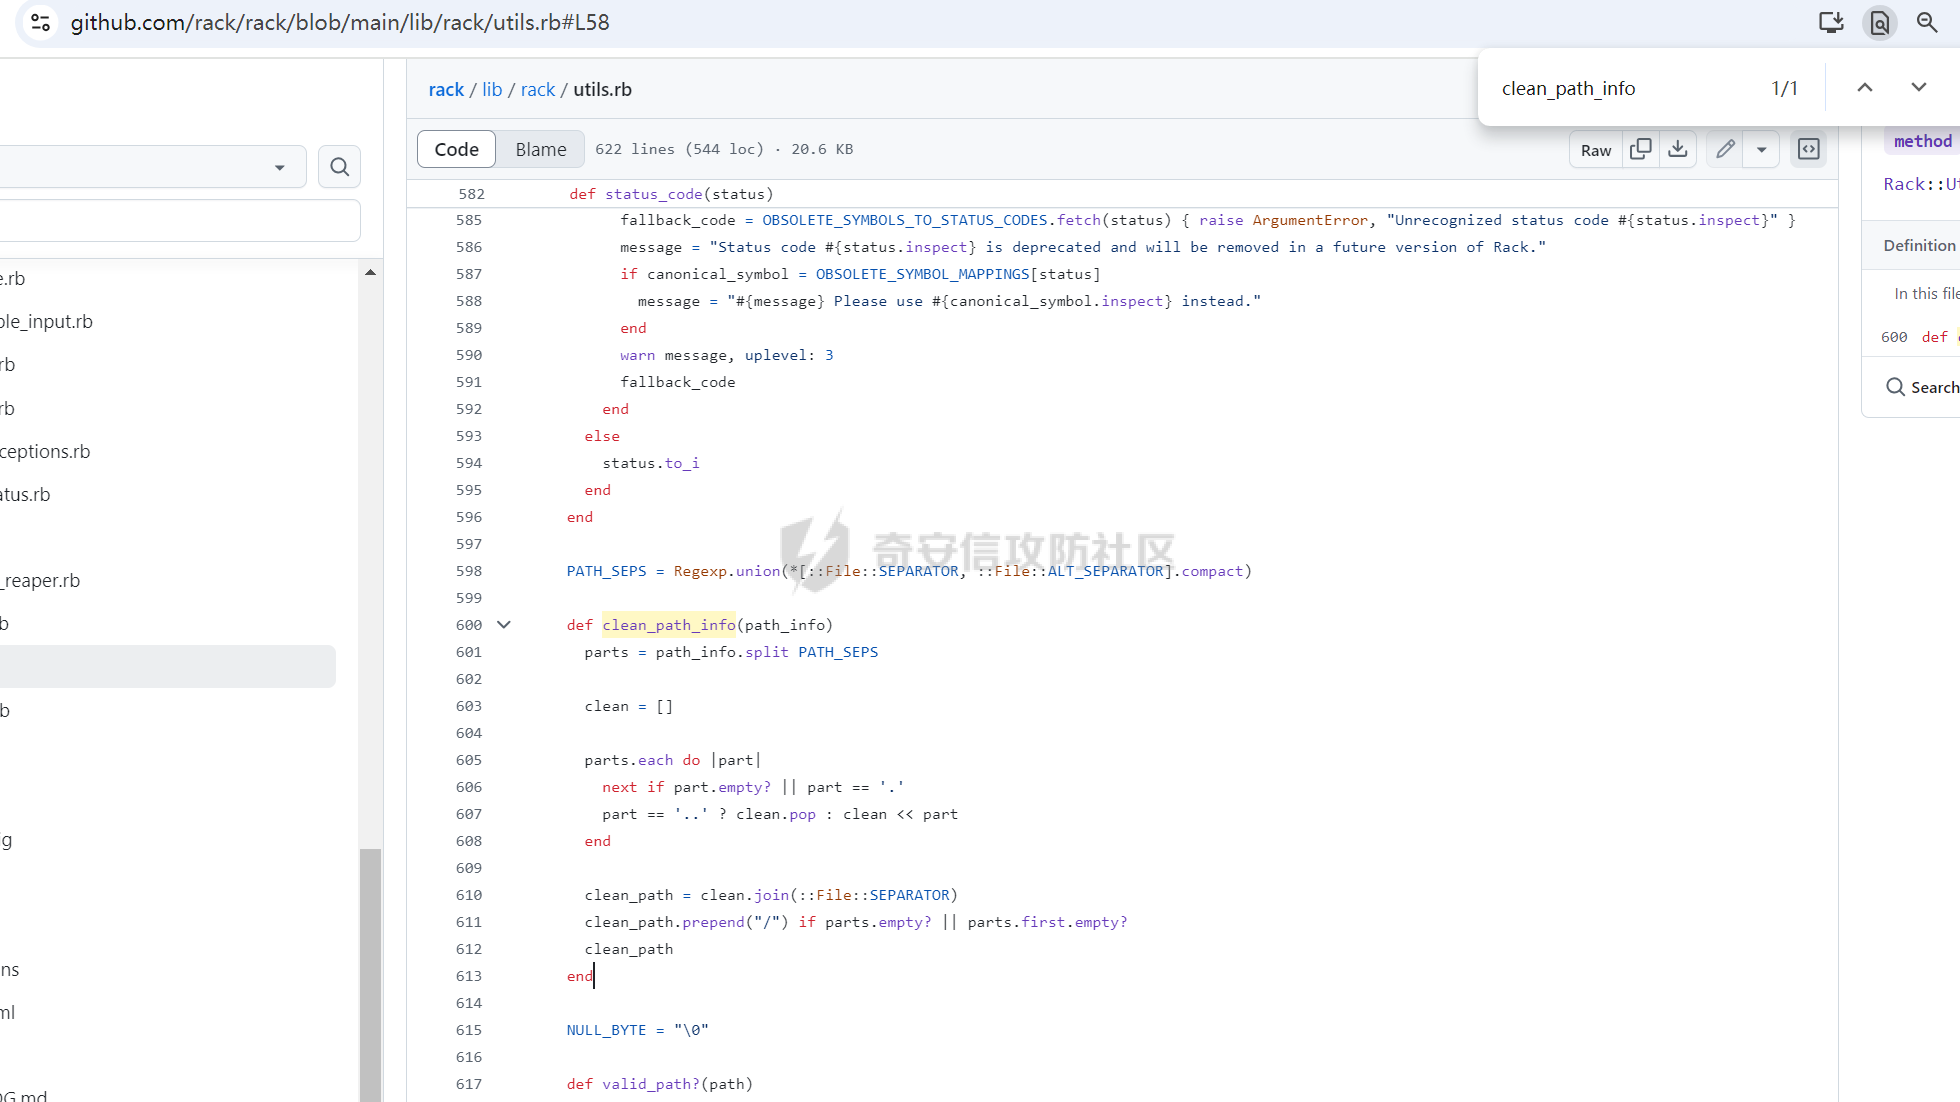The width and height of the screenshot is (1960, 1102).
Task: Click the utils.rb file name in breadcrumb
Action: click(602, 89)
